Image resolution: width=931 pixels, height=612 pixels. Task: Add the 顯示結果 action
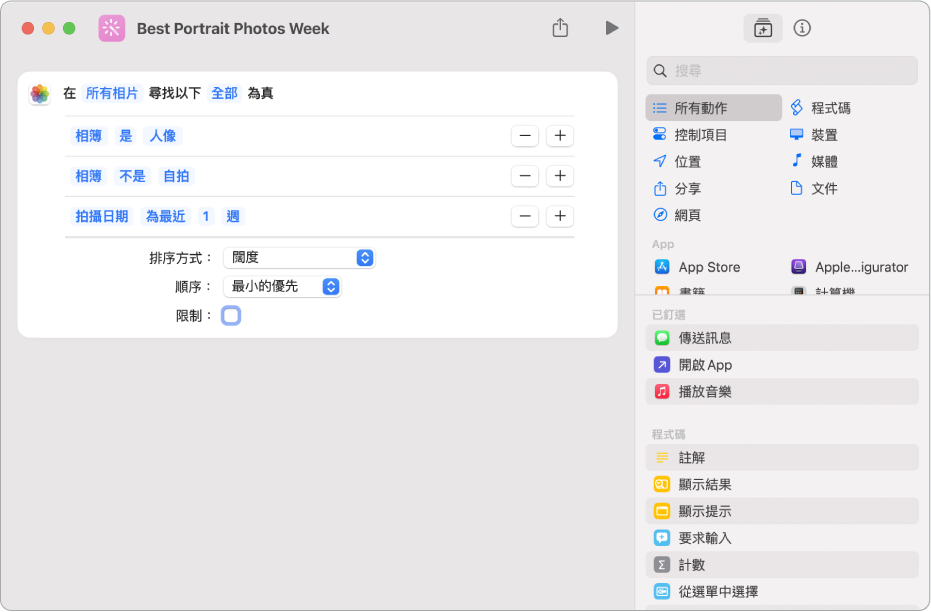pos(782,484)
